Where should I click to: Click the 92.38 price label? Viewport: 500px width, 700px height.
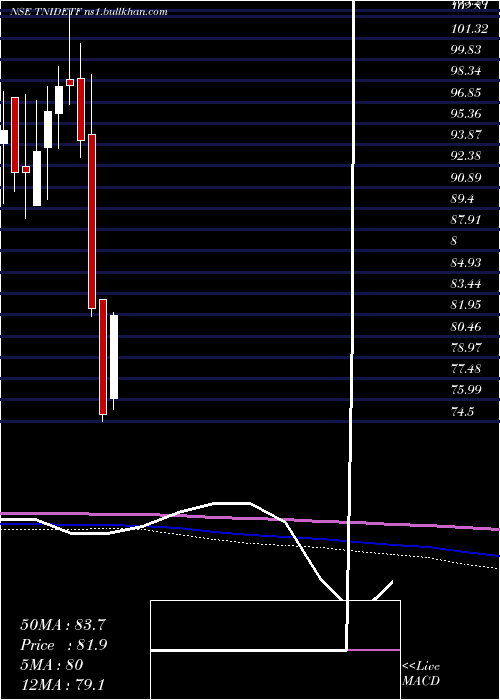pyautogui.click(x=466, y=156)
